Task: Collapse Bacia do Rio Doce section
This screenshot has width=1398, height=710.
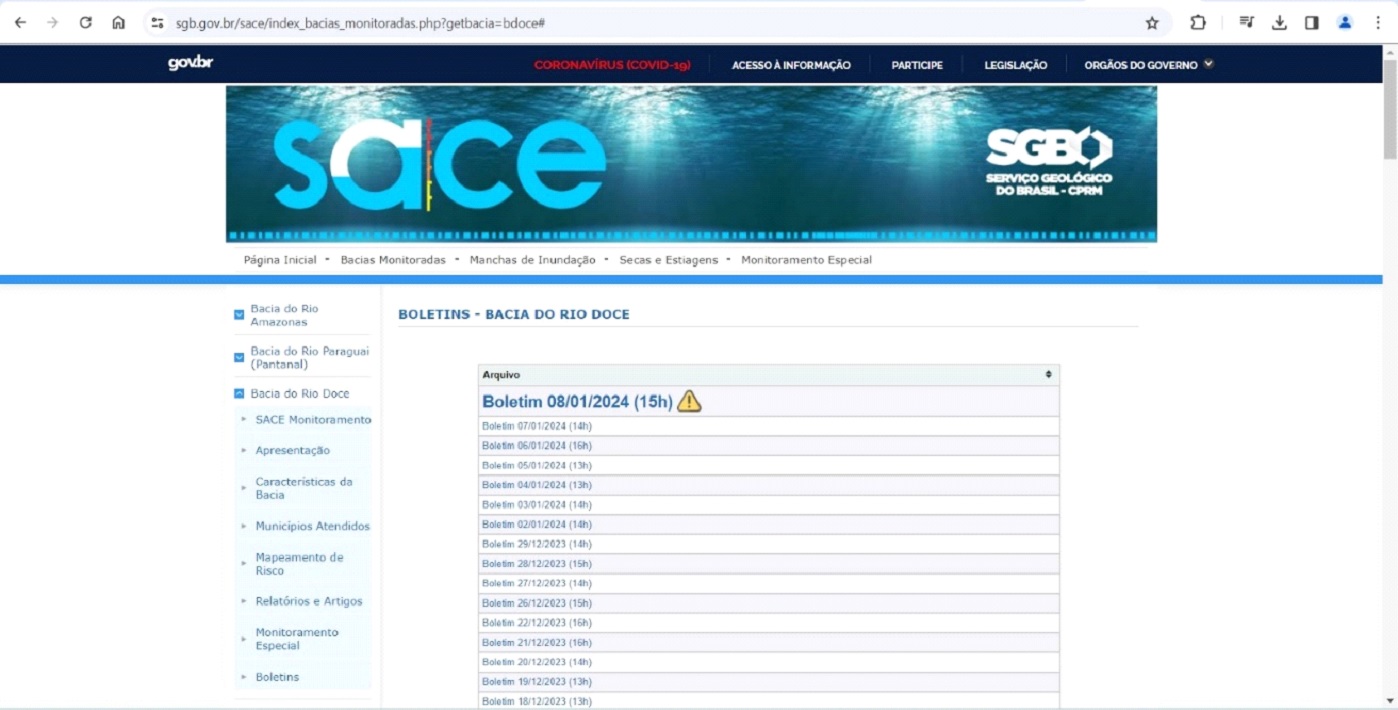Action: (x=239, y=394)
